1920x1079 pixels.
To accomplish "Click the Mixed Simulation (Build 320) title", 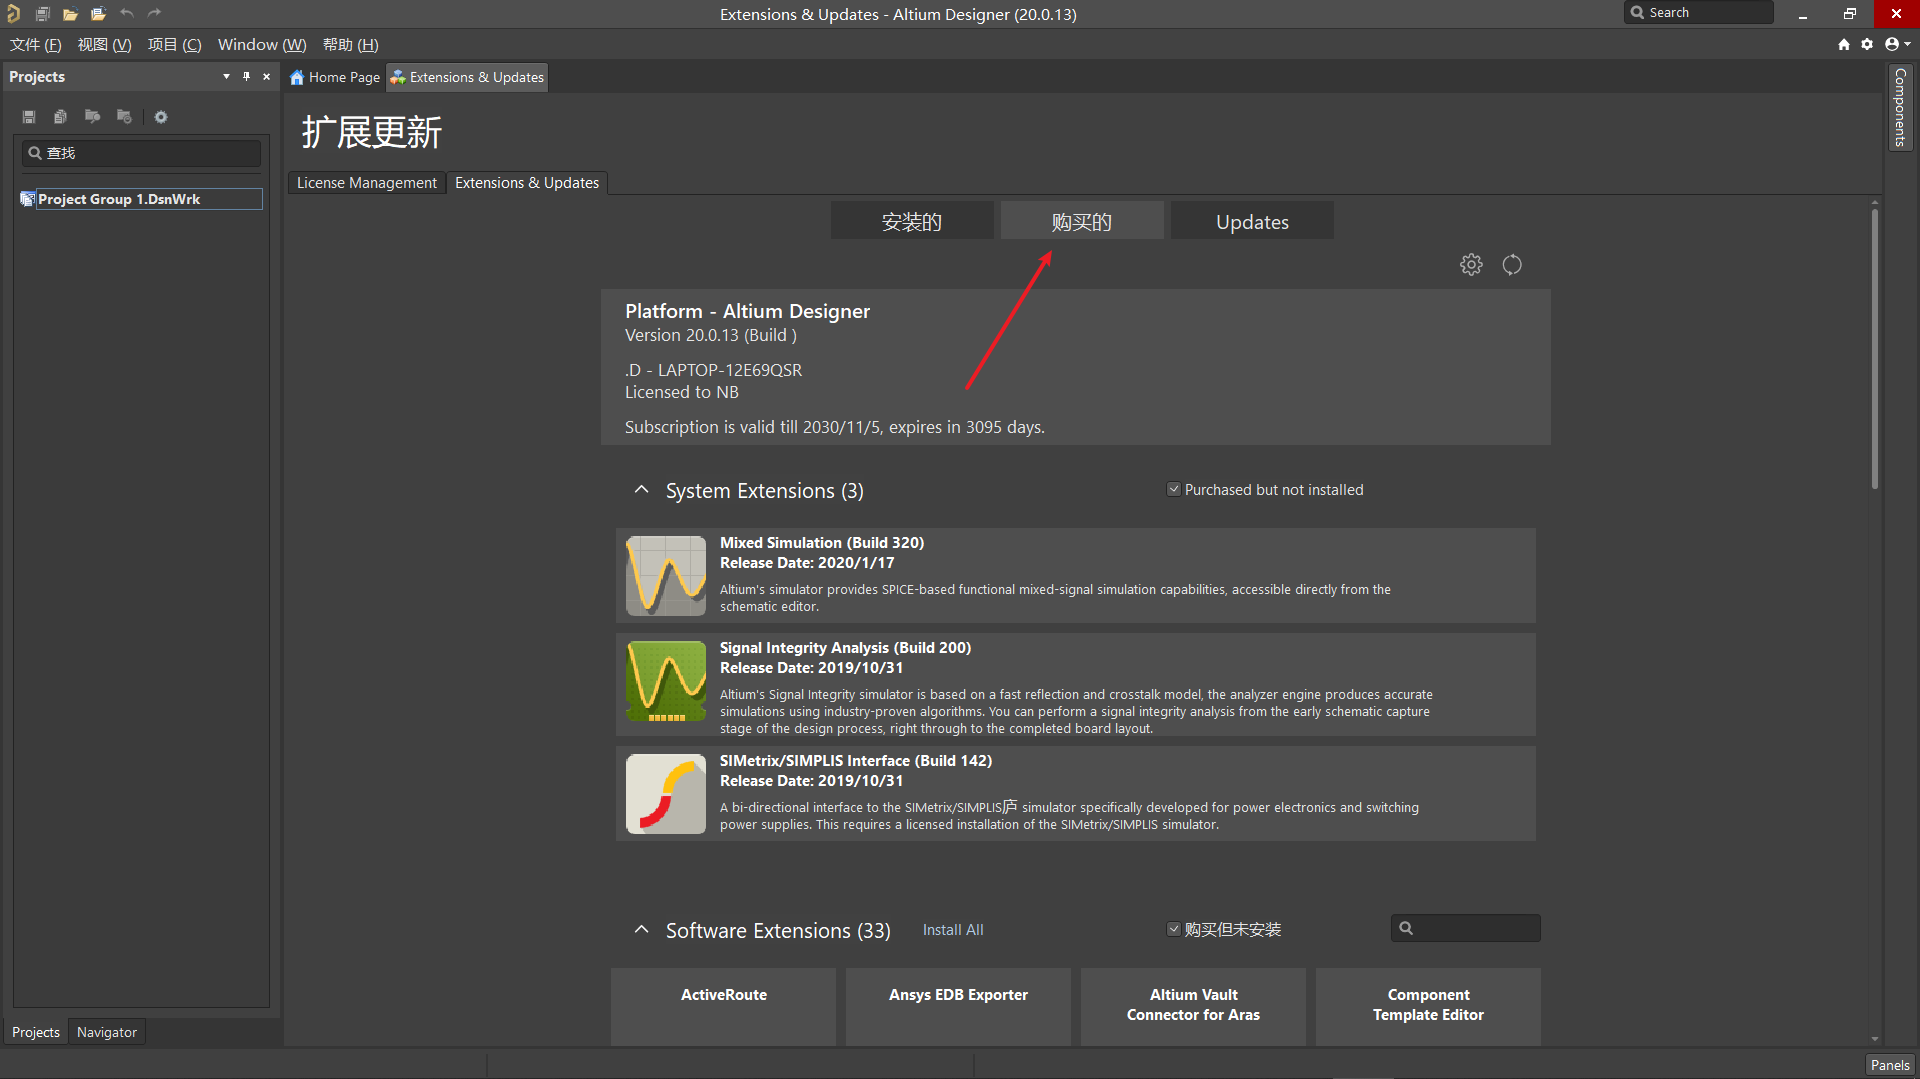I will pos(822,543).
